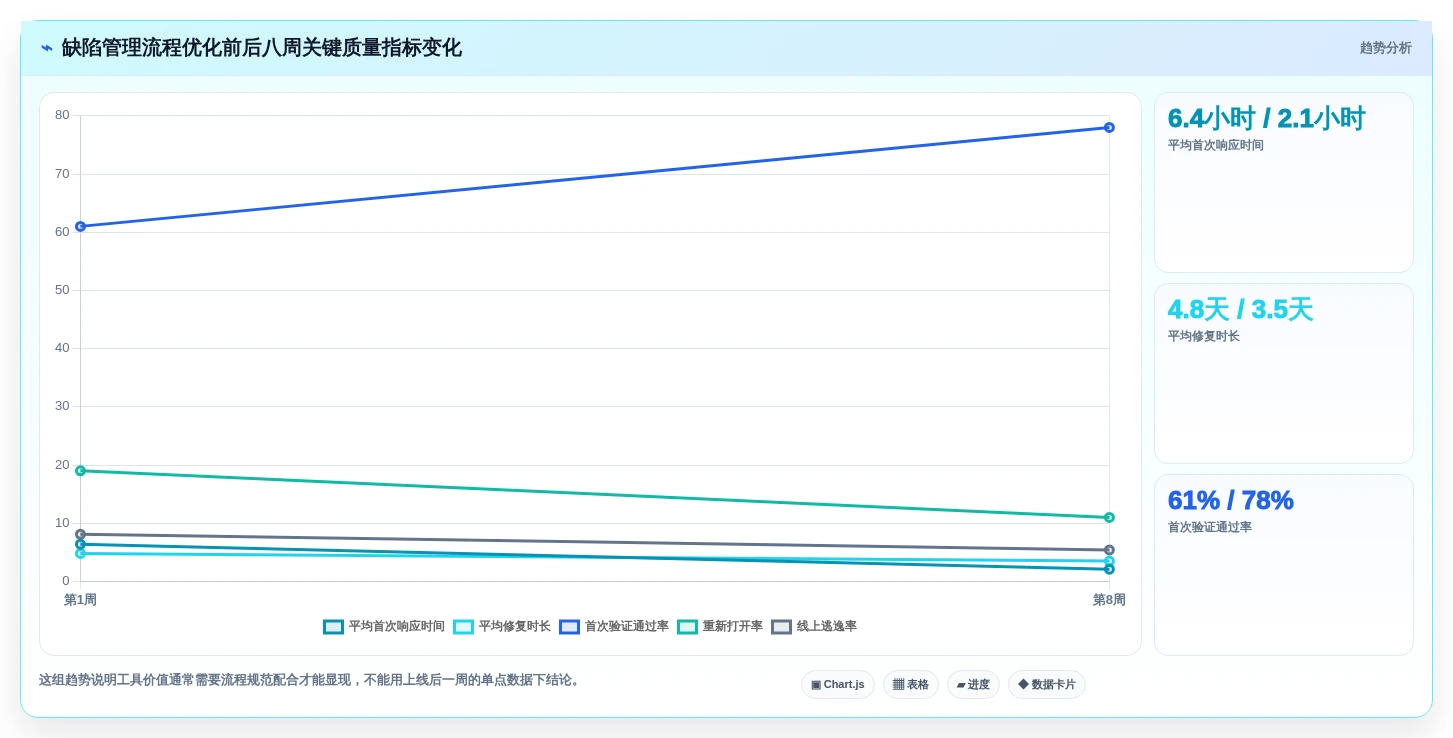The width and height of the screenshot is (1453, 738).
Task: Click the 第8周 axis label
Action: 1109,600
